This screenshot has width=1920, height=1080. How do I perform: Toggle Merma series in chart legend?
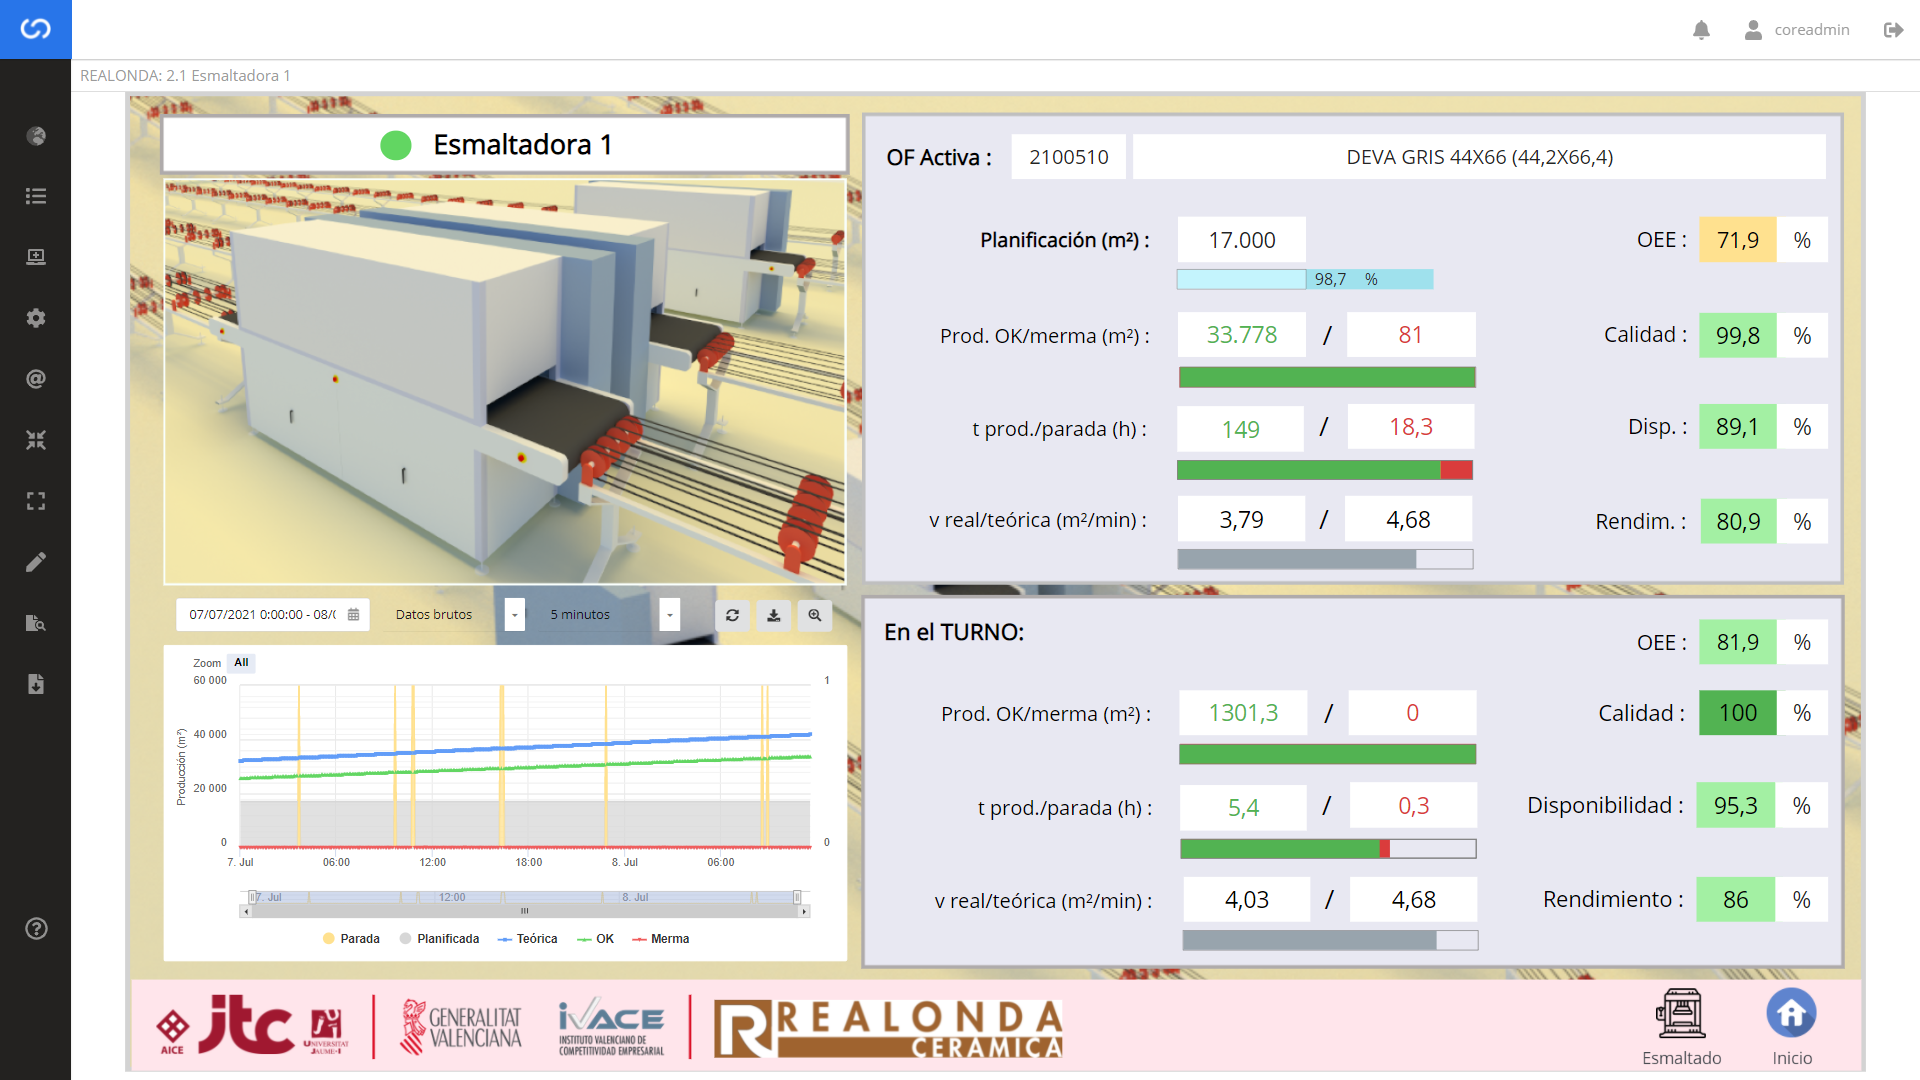click(x=661, y=939)
